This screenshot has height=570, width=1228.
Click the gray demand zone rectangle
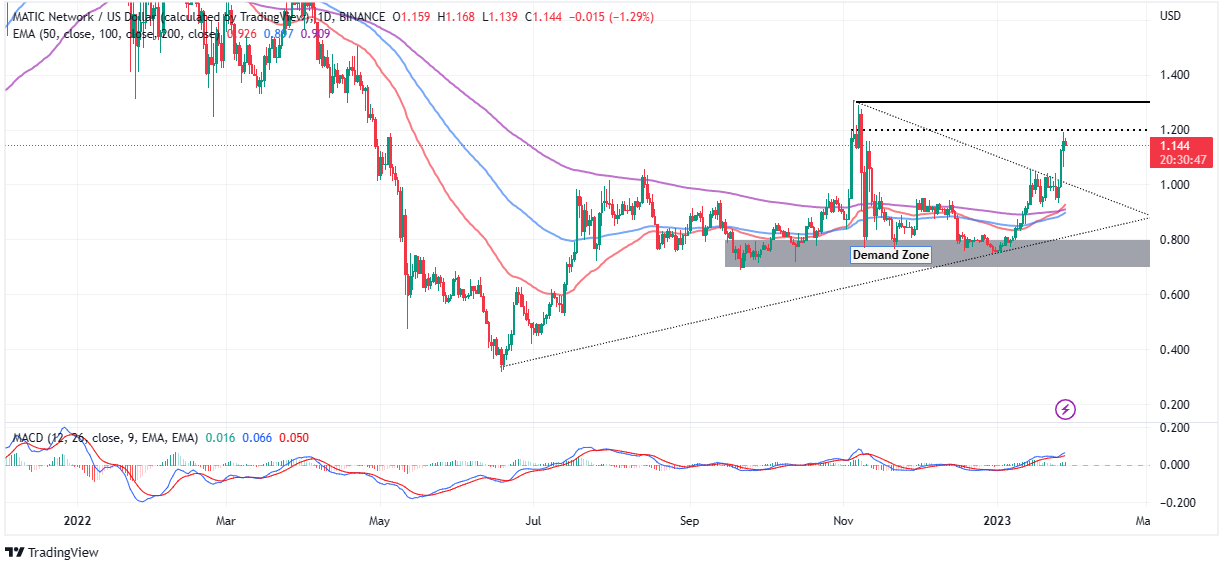tap(937, 253)
